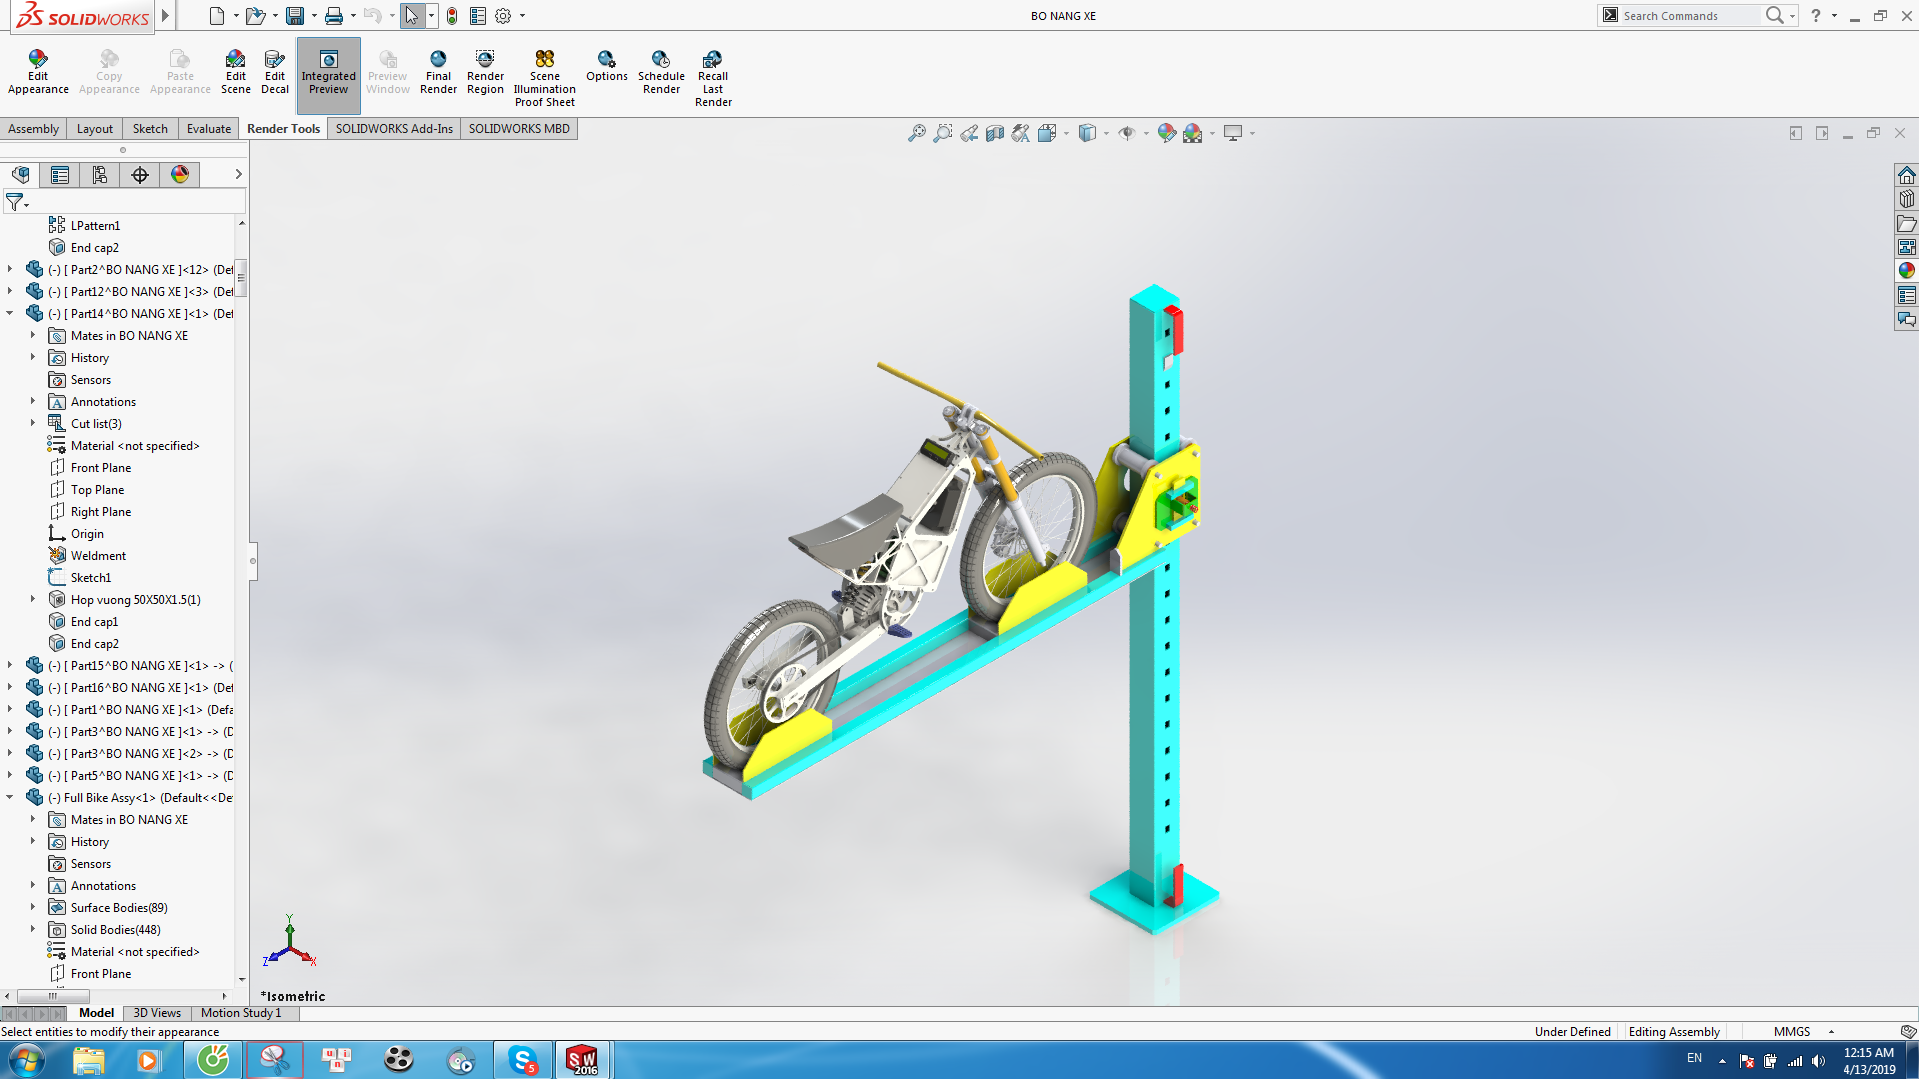Select the Render Region tool
This screenshot has width=1919, height=1079.
pyautogui.click(x=485, y=72)
